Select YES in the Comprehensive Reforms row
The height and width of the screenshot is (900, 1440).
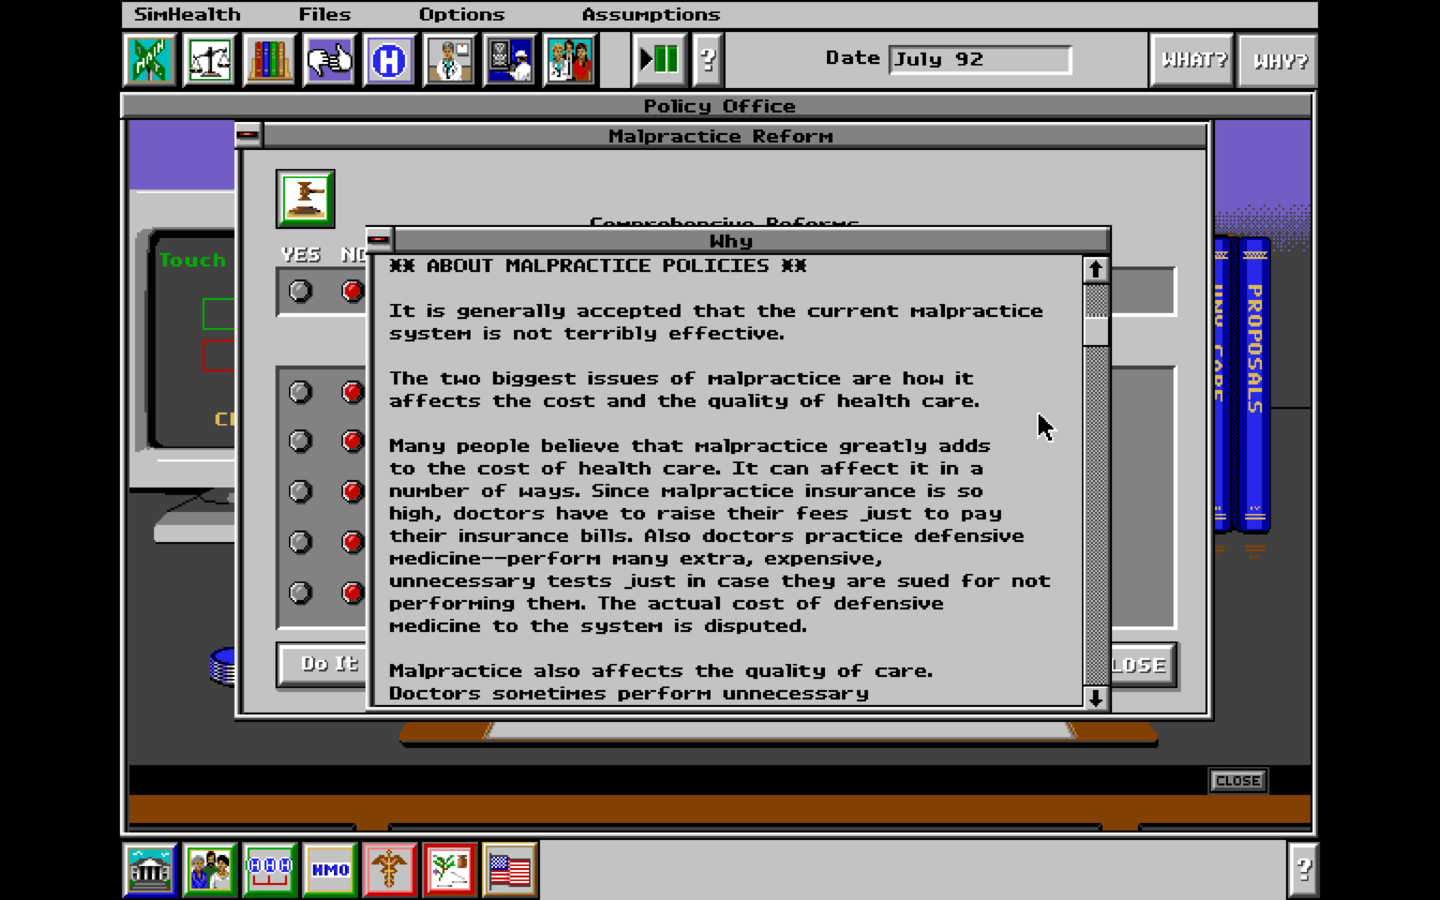point(300,291)
